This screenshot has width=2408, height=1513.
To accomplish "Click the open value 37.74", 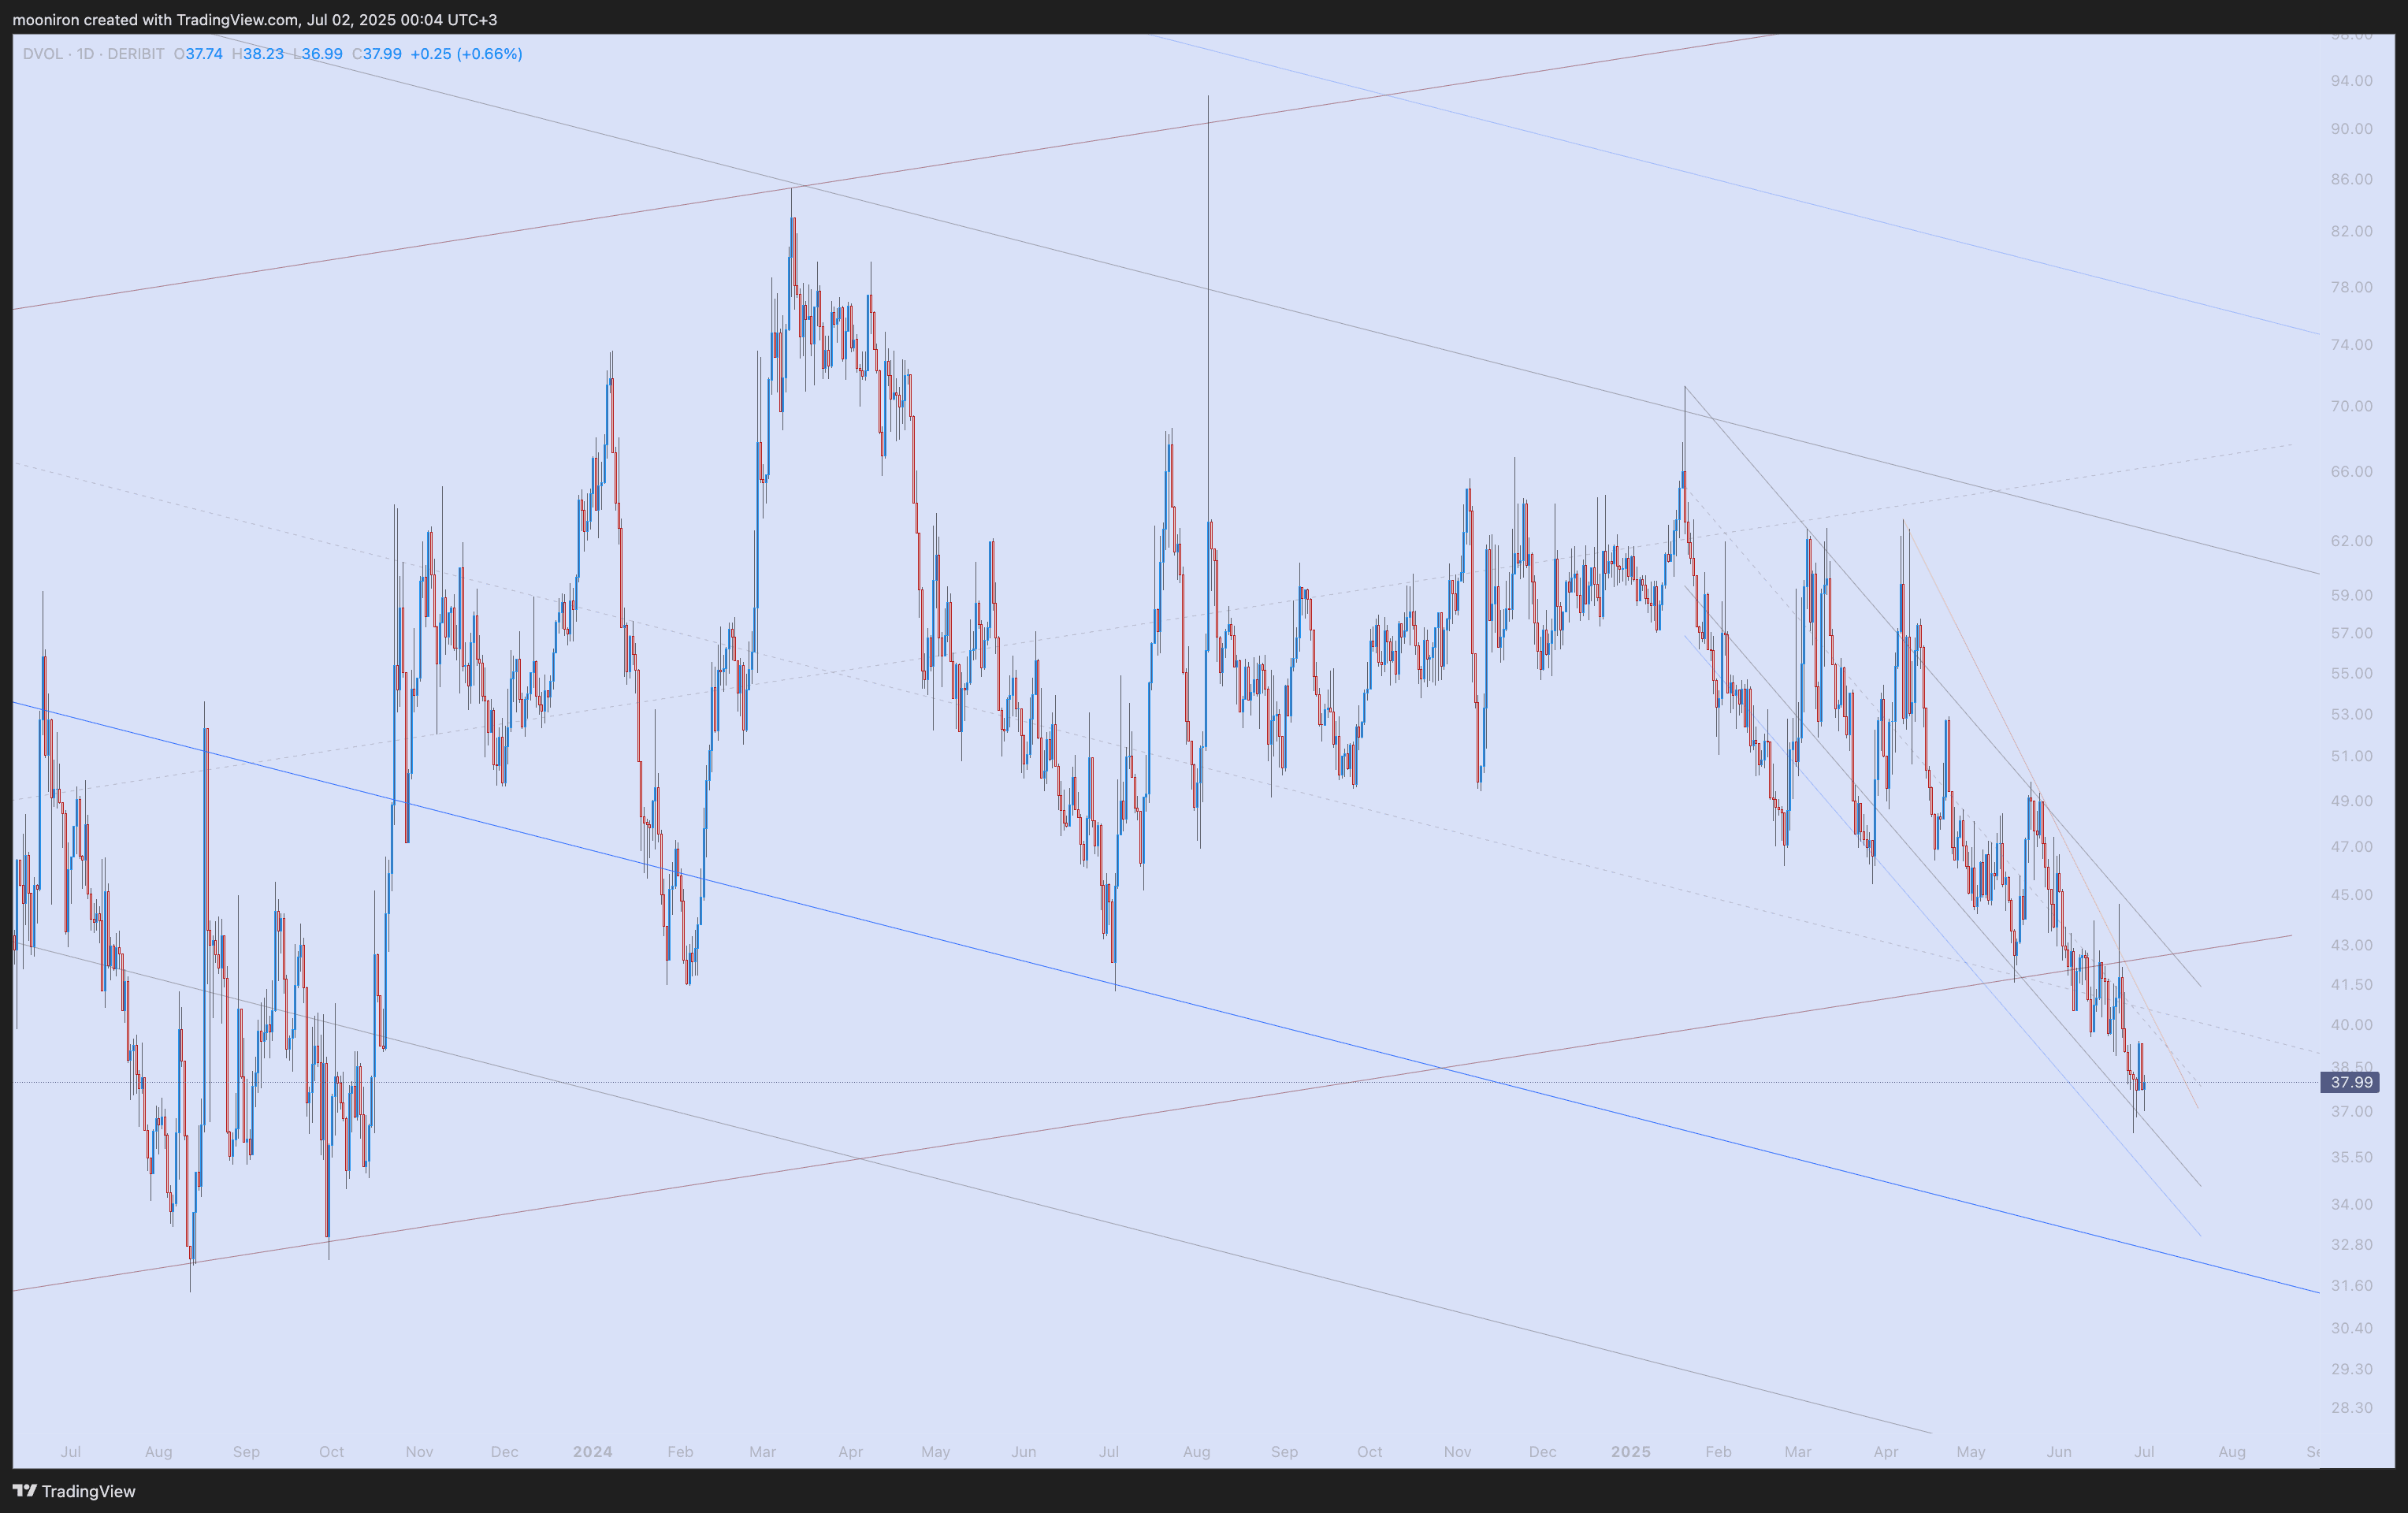I will coord(204,54).
